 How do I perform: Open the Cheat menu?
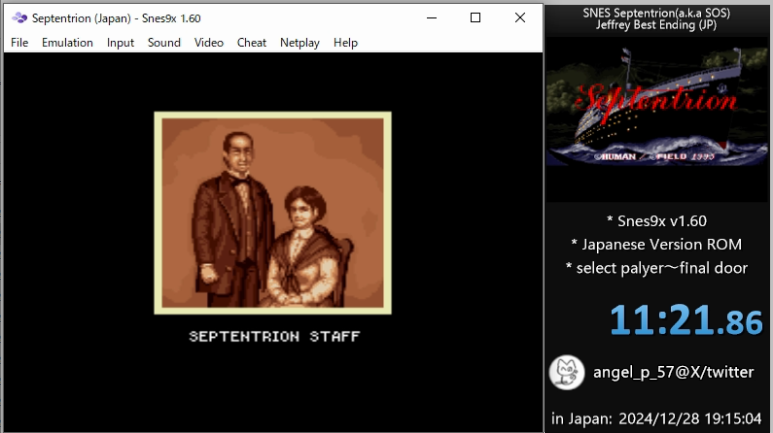(x=251, y=43)
